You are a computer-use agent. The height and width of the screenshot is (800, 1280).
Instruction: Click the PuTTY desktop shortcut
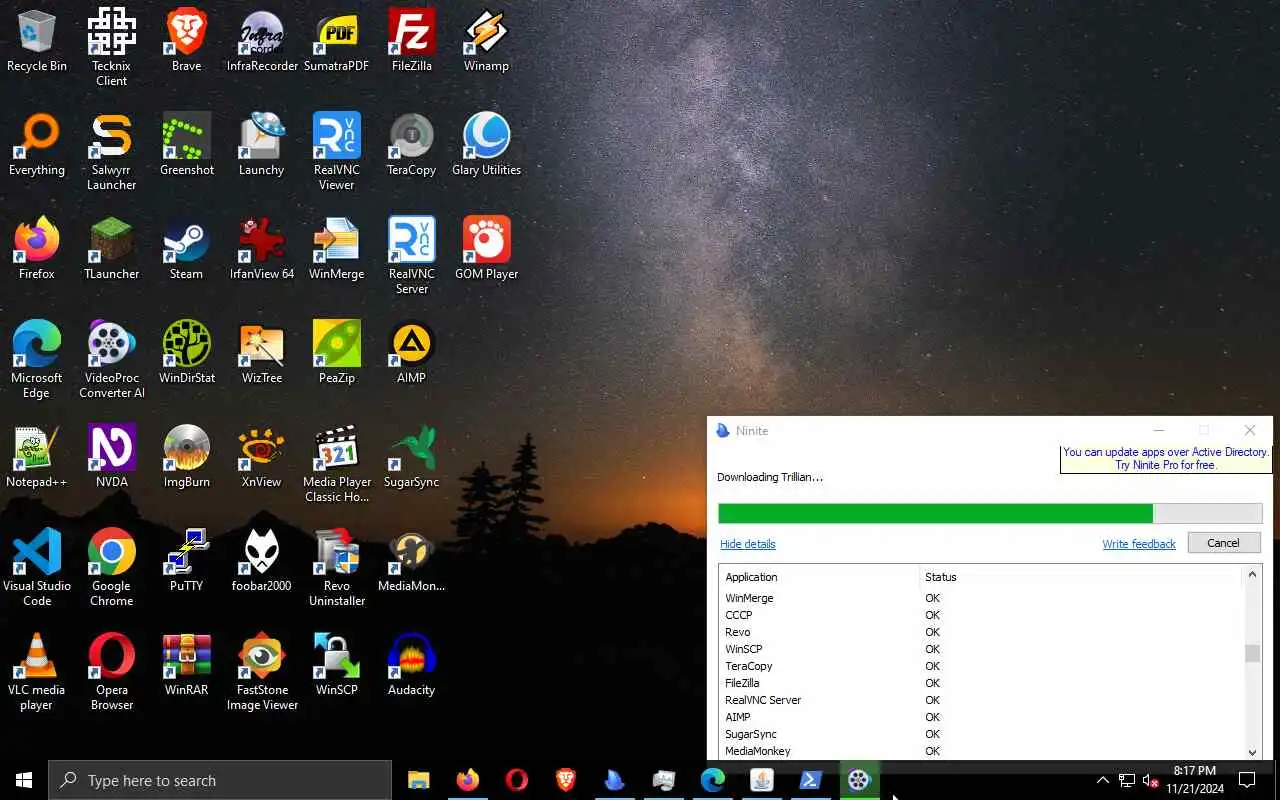click(x=187, y=562)
